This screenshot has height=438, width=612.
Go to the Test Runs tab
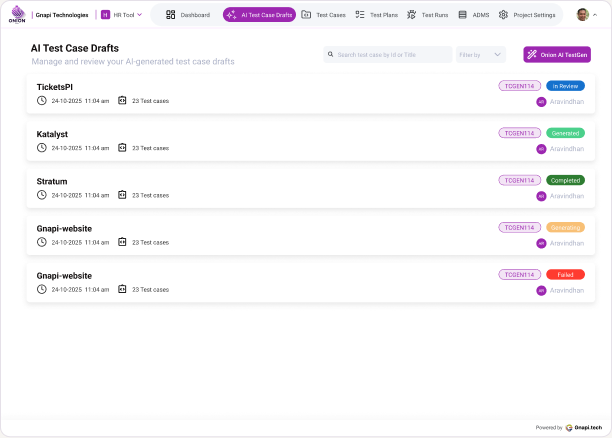click(x=428, y=15)
